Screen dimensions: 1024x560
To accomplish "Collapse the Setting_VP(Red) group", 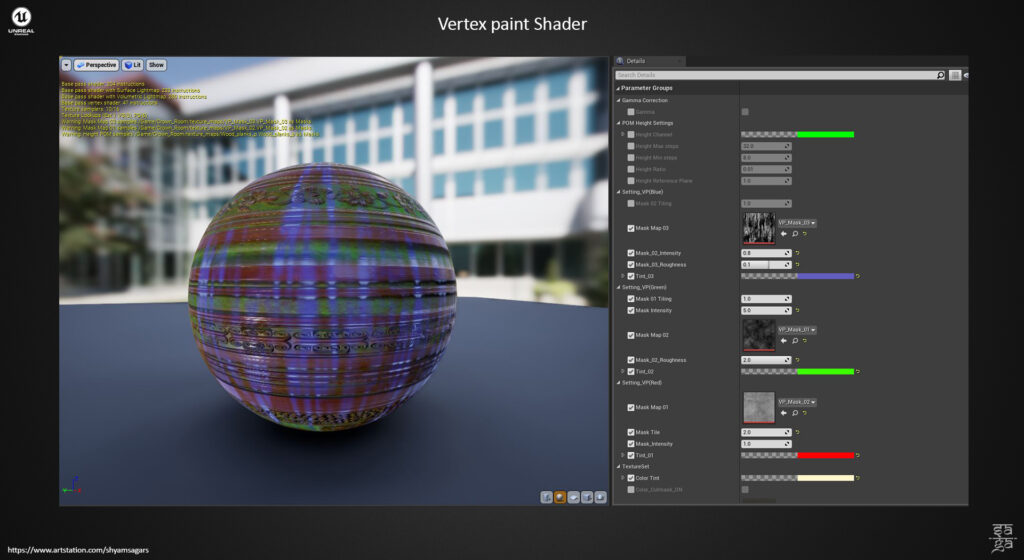I will [x=618, y=382].
